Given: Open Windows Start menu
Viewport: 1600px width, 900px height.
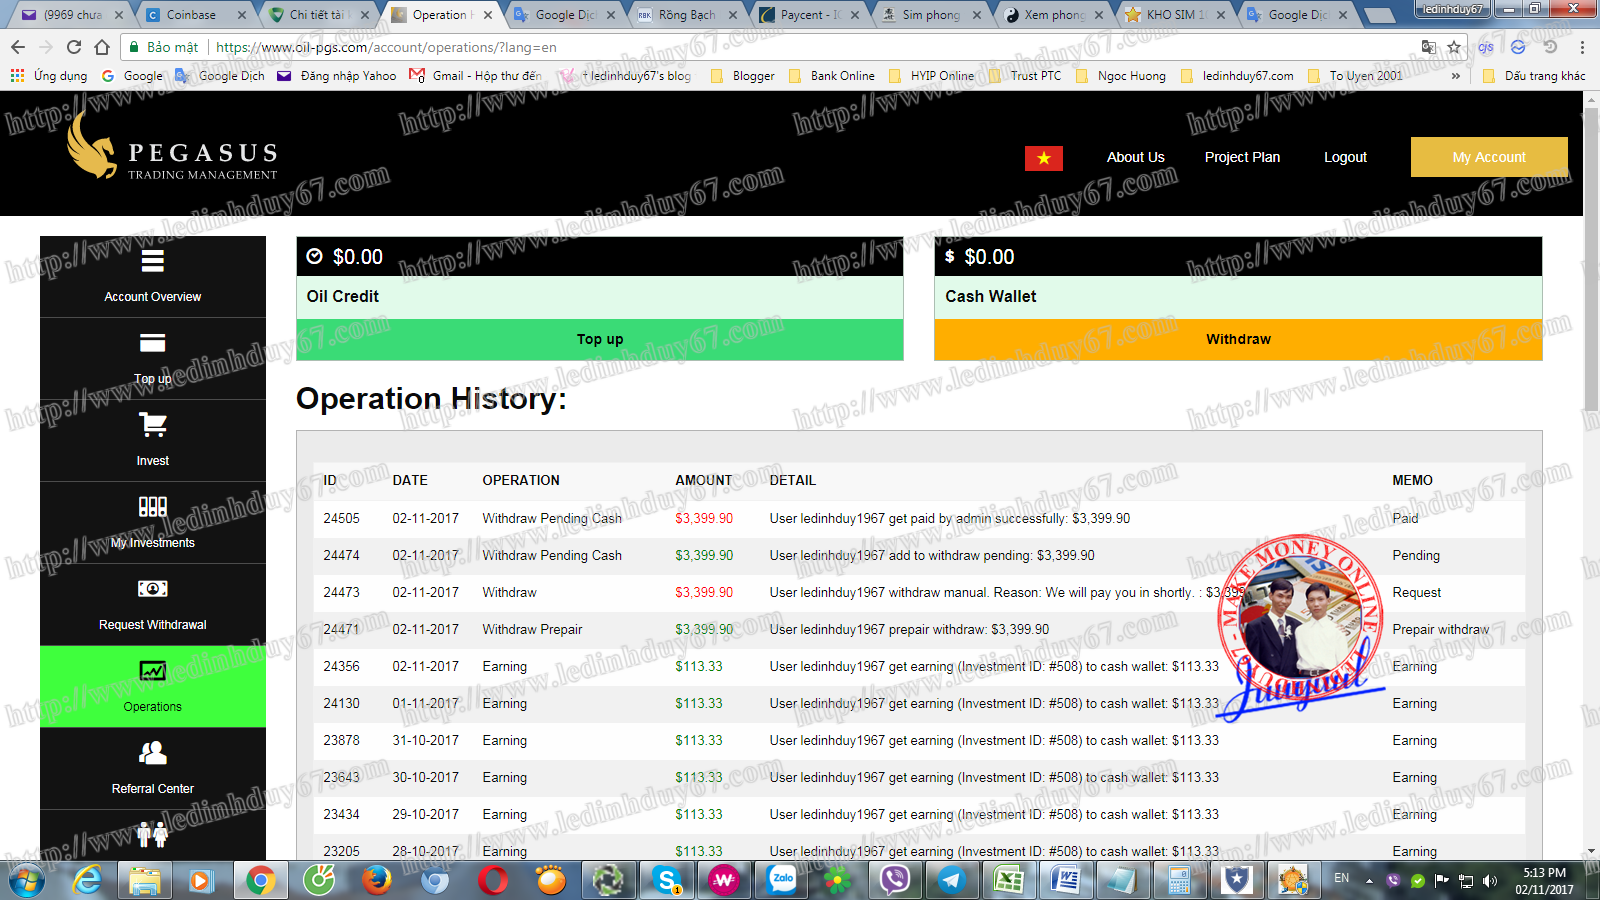Looking at the screenshot, I should 27,880.
